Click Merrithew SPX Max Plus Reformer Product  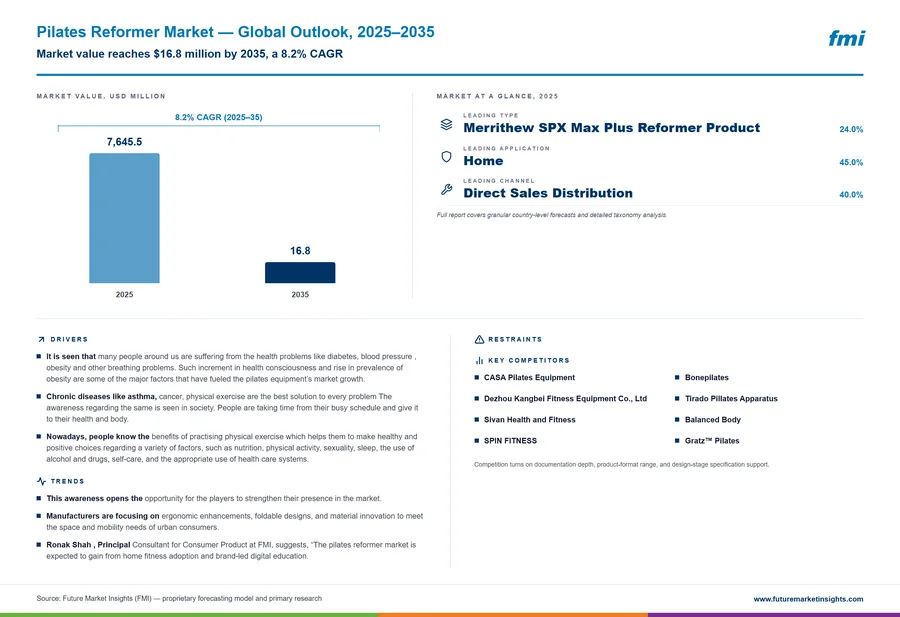point(612,127)
